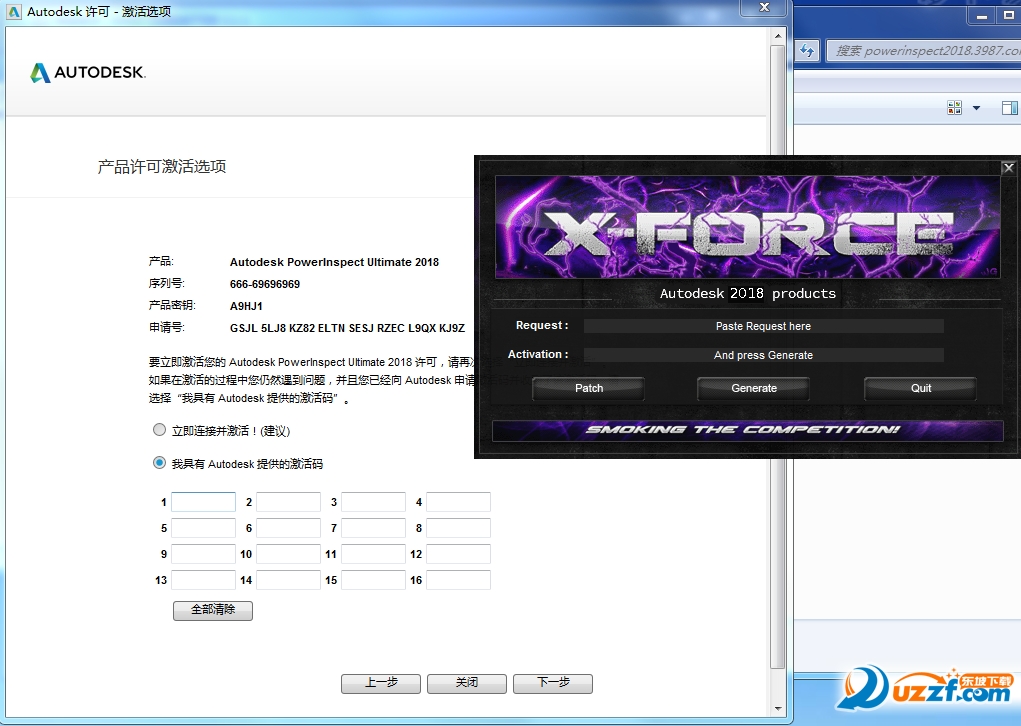Click activation code field 6
The height and width of the screenshot is (726, 1021).
pos(288,528)
